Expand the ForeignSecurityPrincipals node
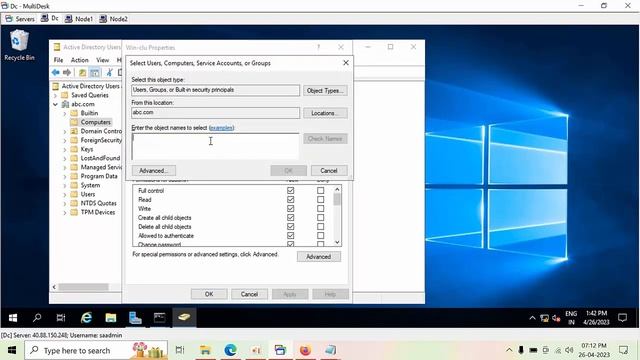 [x=64, y=140]
